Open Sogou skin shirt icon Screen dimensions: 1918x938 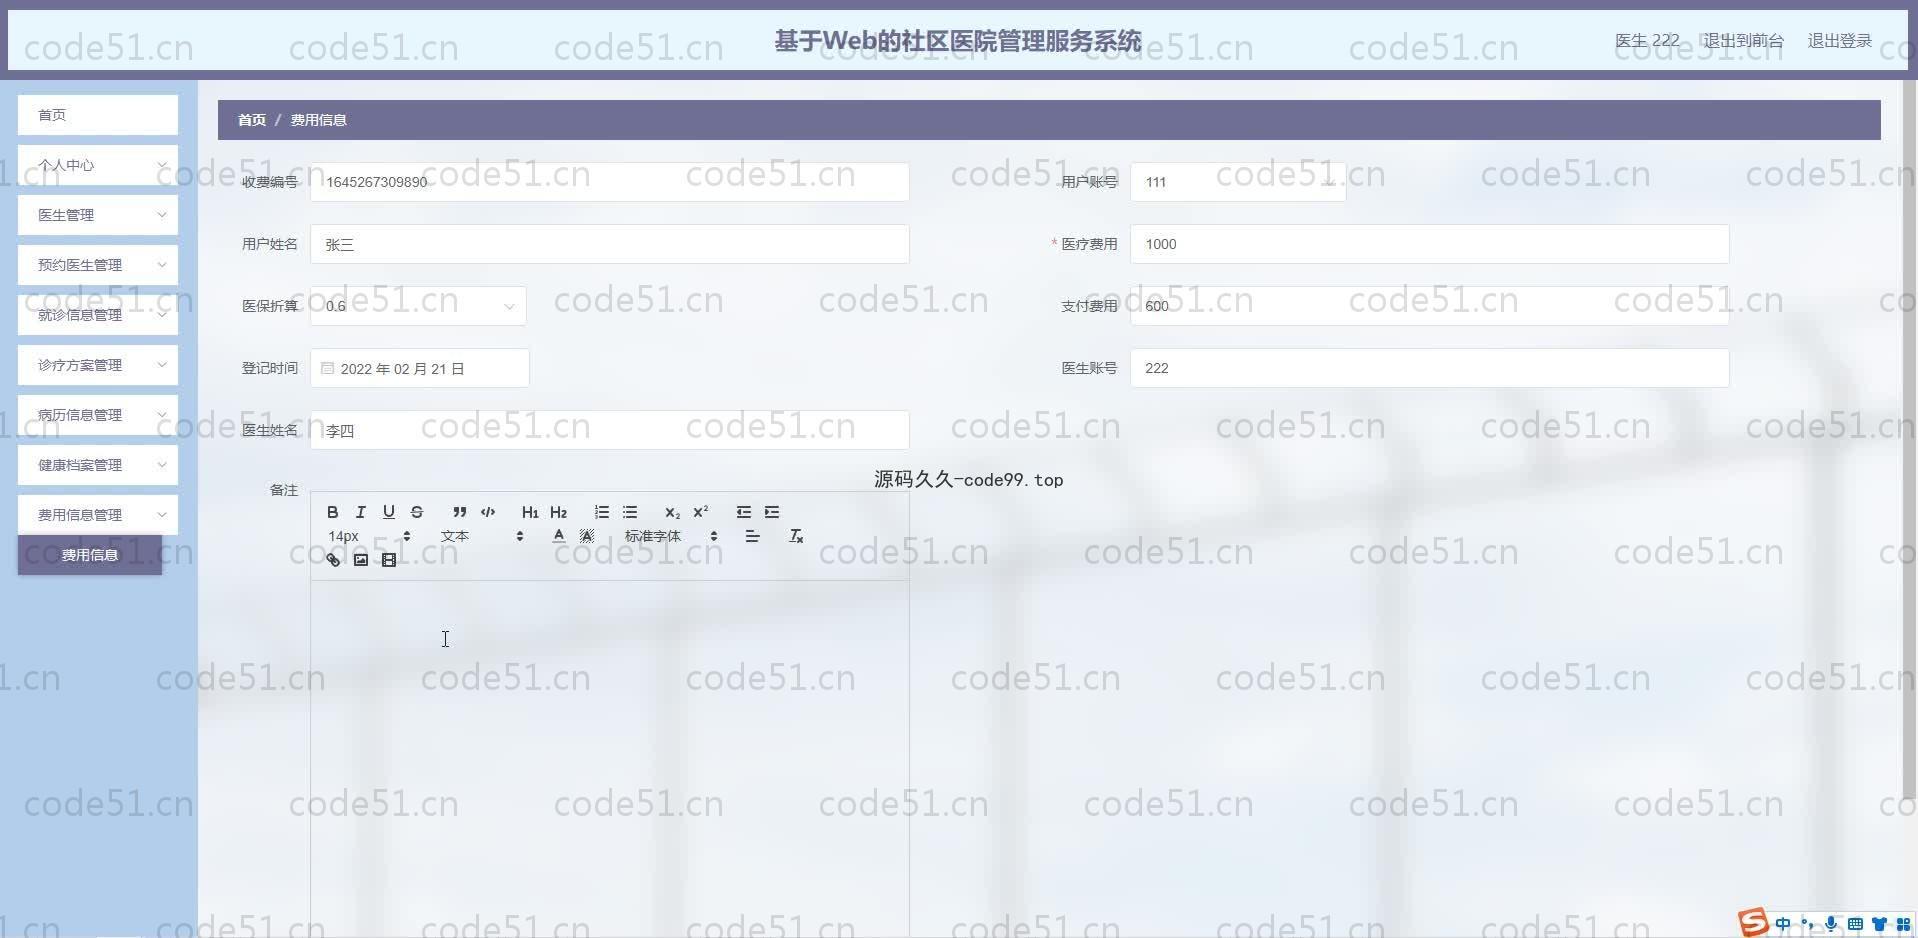[x=1879, y=924]
